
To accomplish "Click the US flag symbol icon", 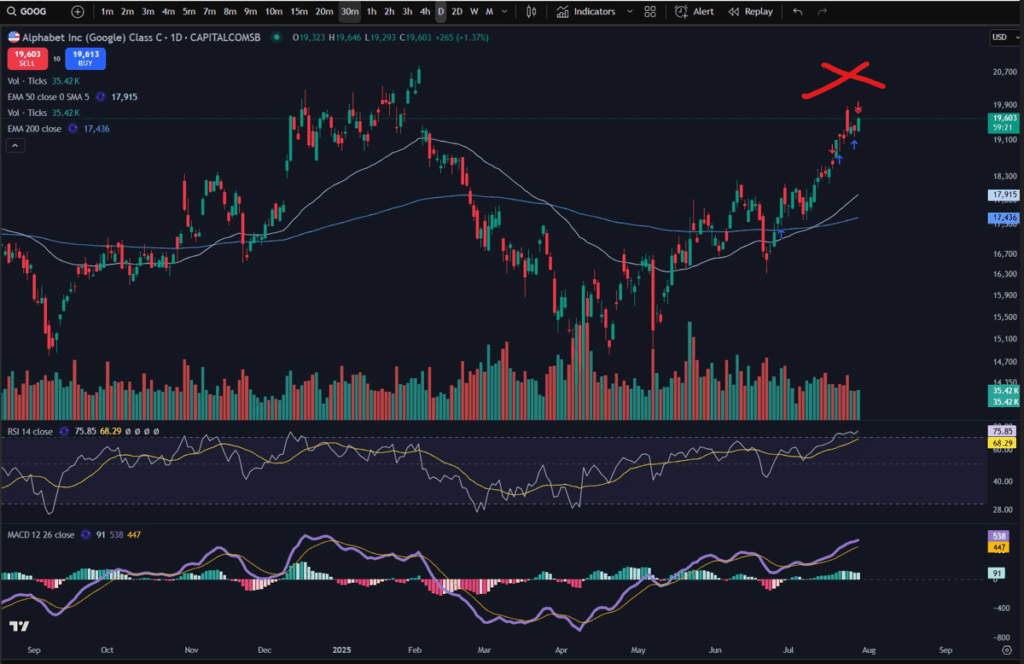I will [x=13, y=37].
